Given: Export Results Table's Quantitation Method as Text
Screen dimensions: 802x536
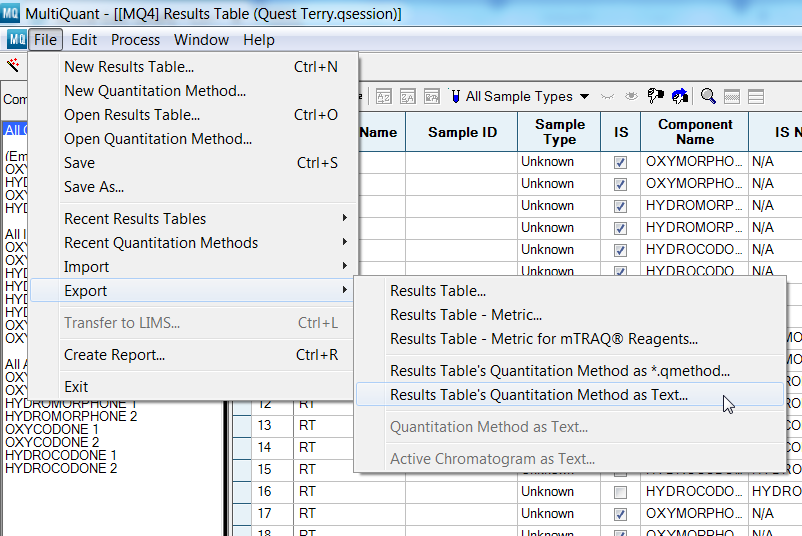Looking at the screenshot, I should [x=570, y=394].
